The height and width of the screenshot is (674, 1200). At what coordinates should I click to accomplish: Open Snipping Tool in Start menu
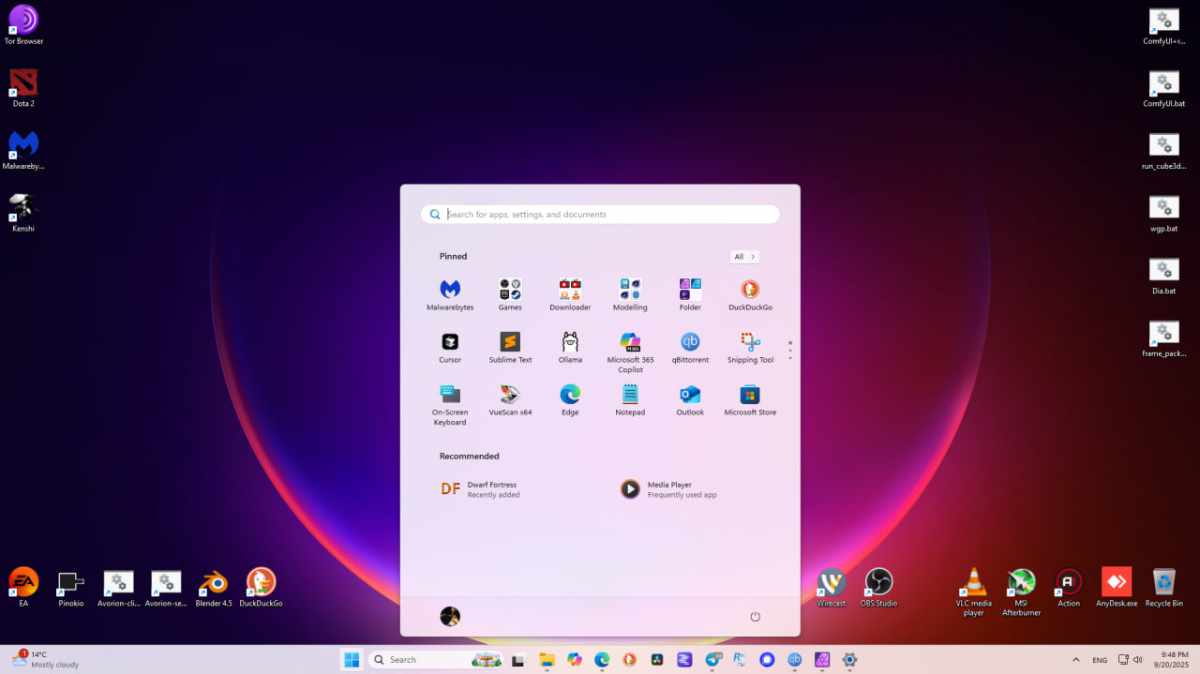point(750,342)
